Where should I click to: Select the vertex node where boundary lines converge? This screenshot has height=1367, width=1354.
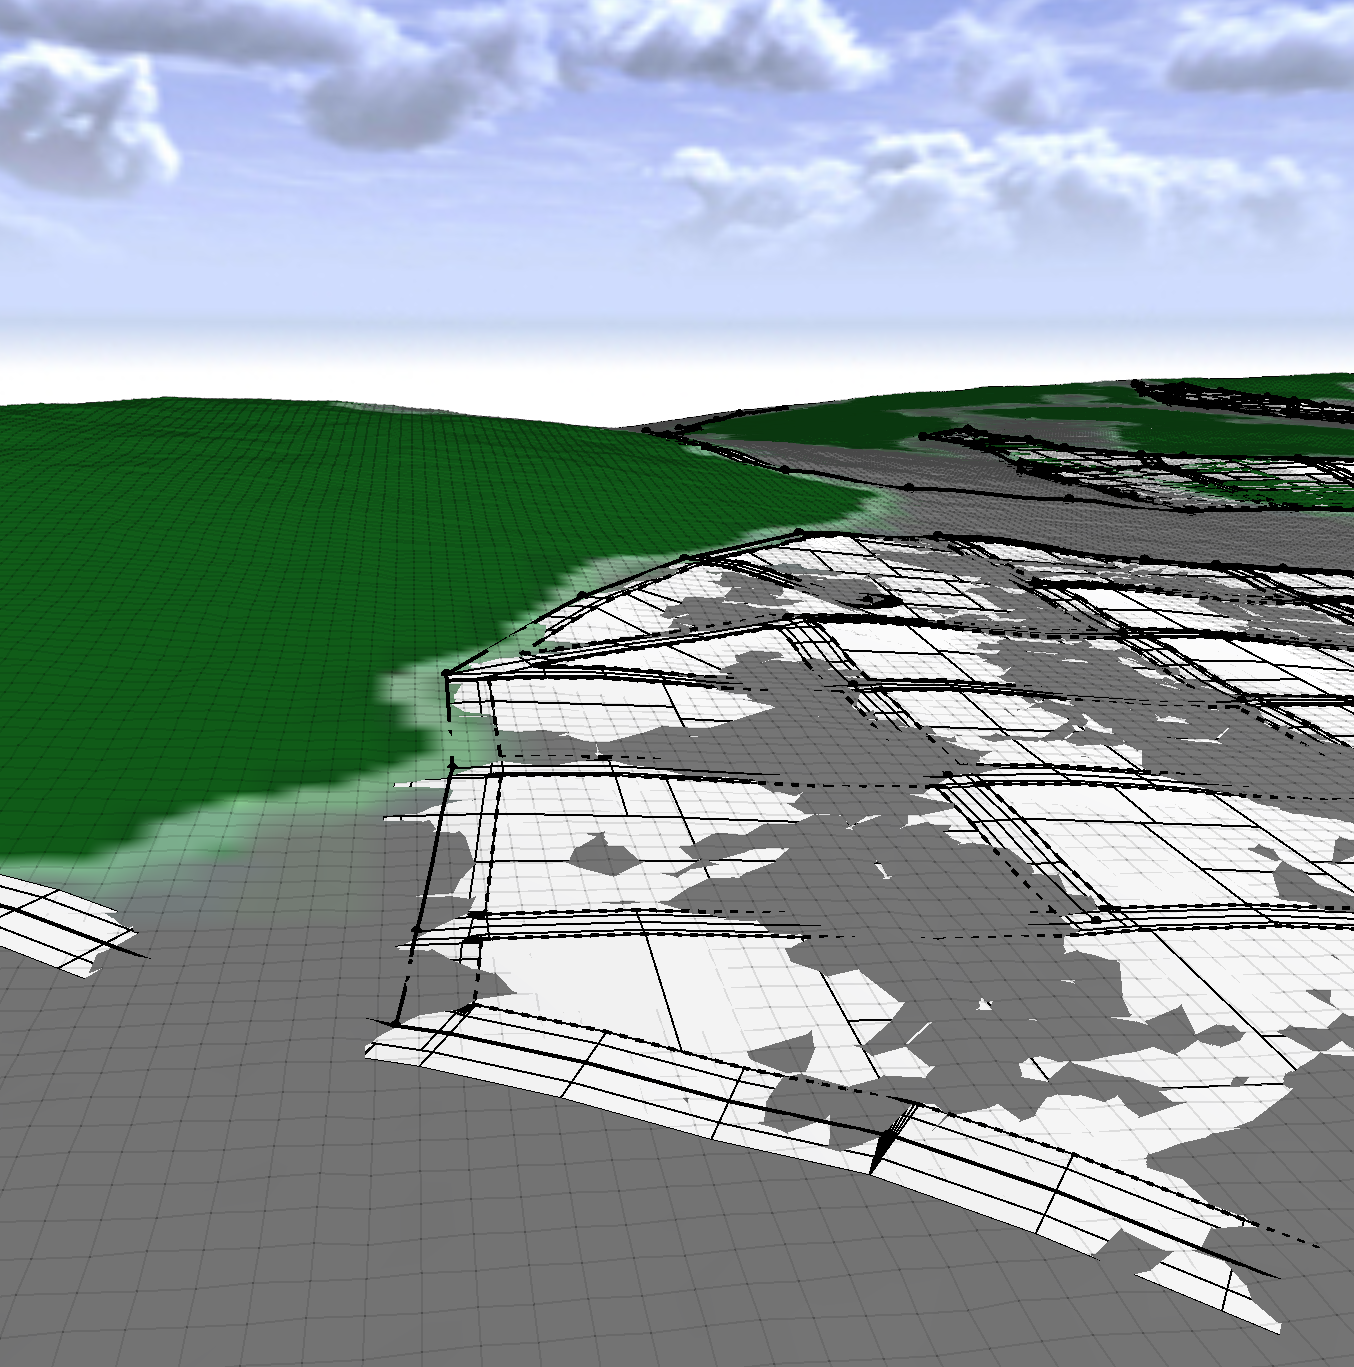pyautogui.click(x=447, y=672)
